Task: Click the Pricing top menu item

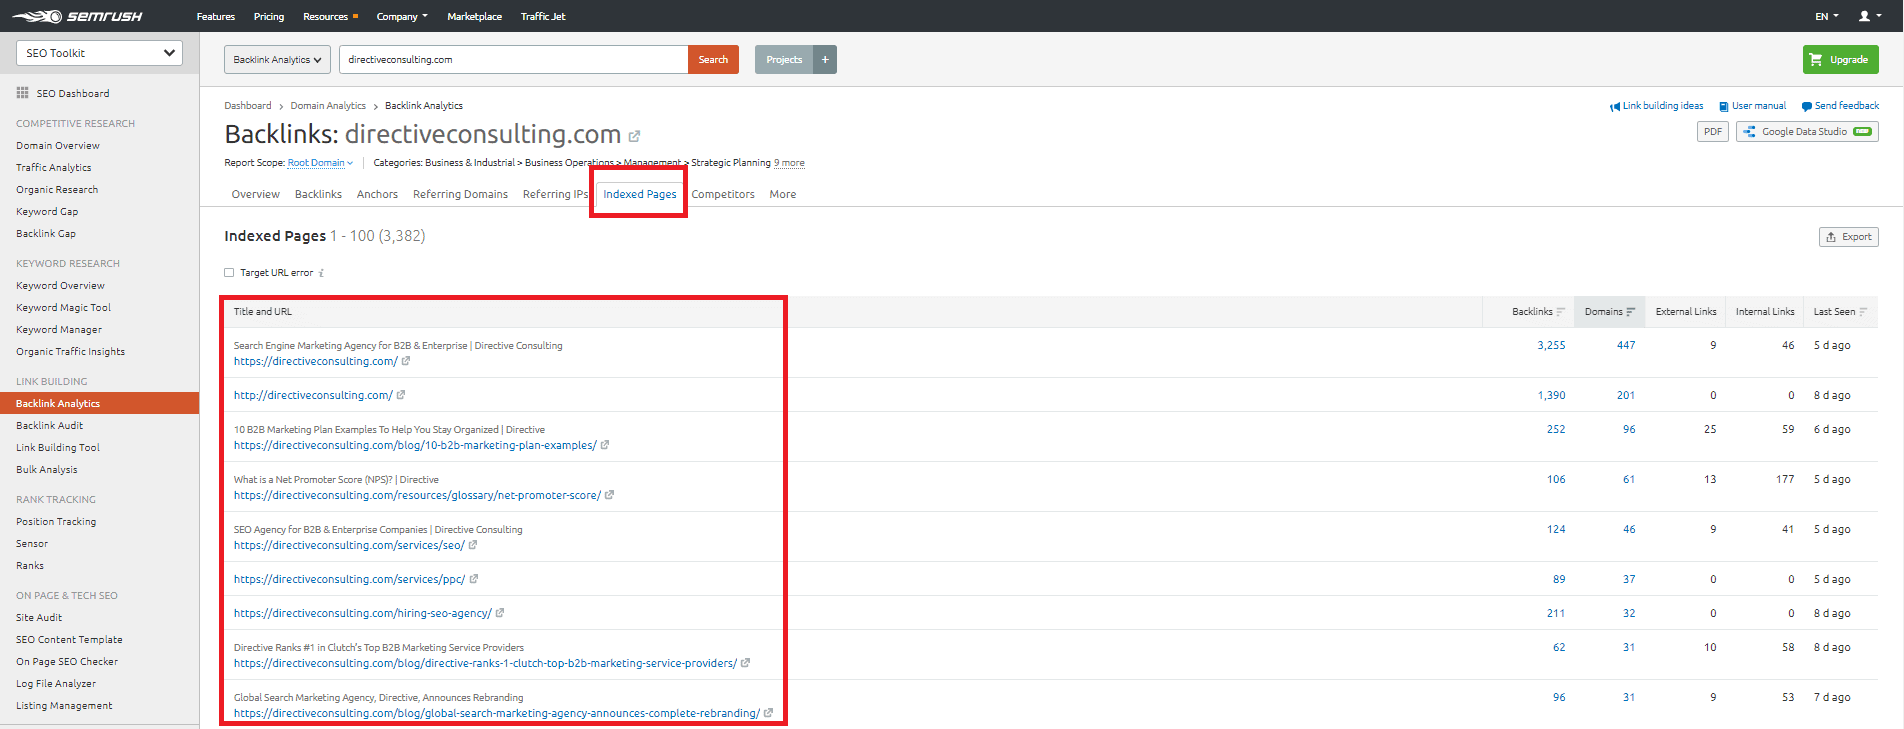Action: click(269, 16)
